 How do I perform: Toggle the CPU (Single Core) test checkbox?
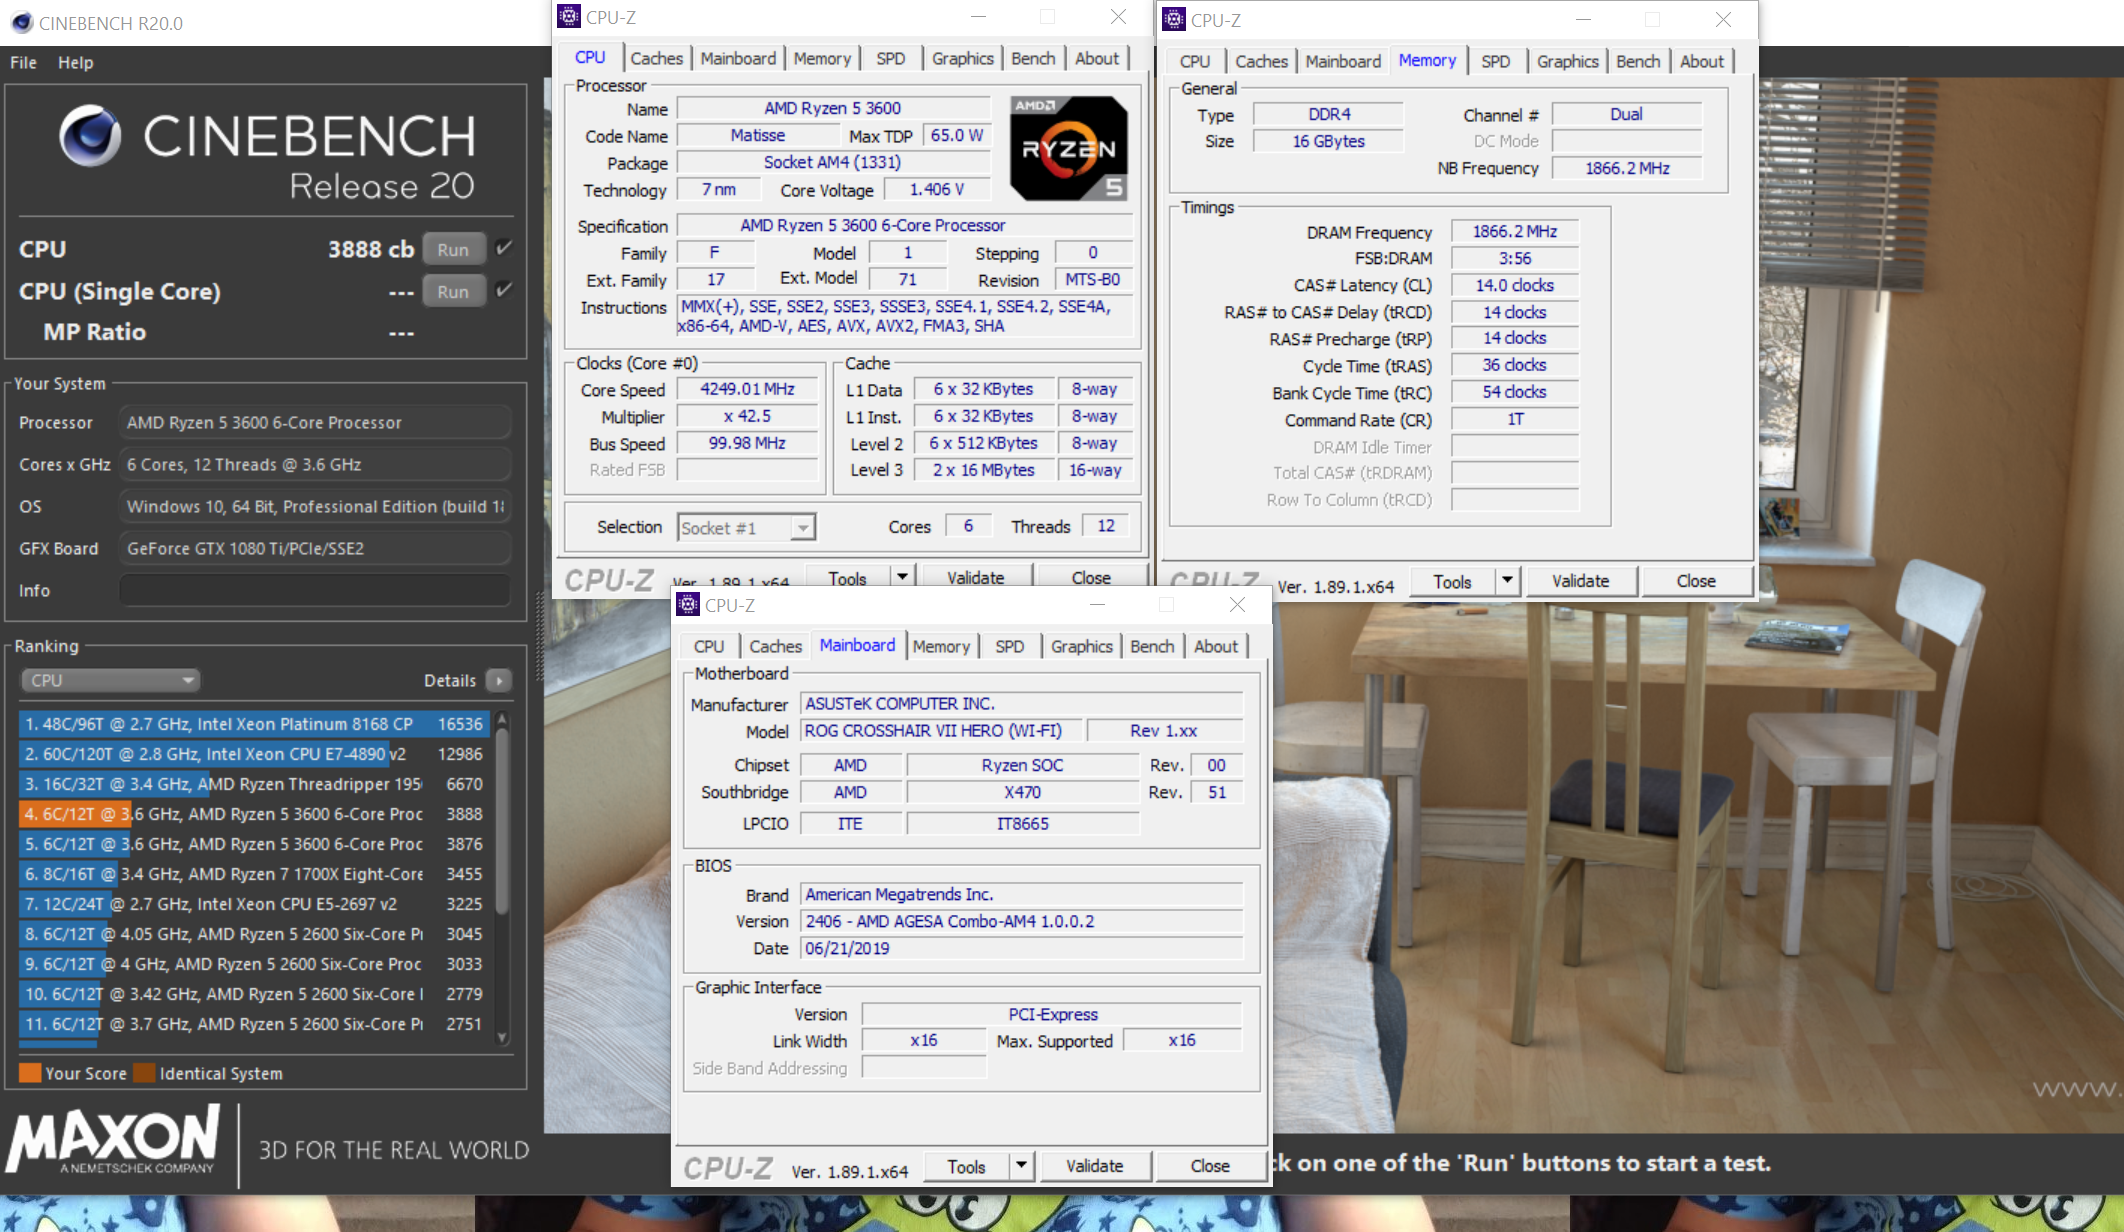point(504,290)
